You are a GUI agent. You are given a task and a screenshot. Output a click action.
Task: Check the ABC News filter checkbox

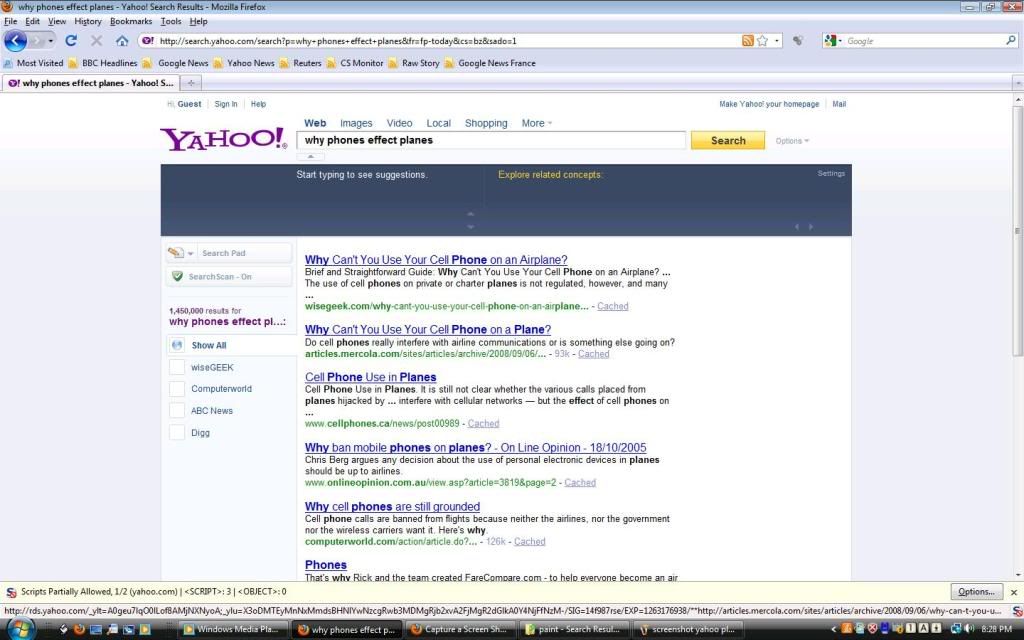tap(177, 411)
